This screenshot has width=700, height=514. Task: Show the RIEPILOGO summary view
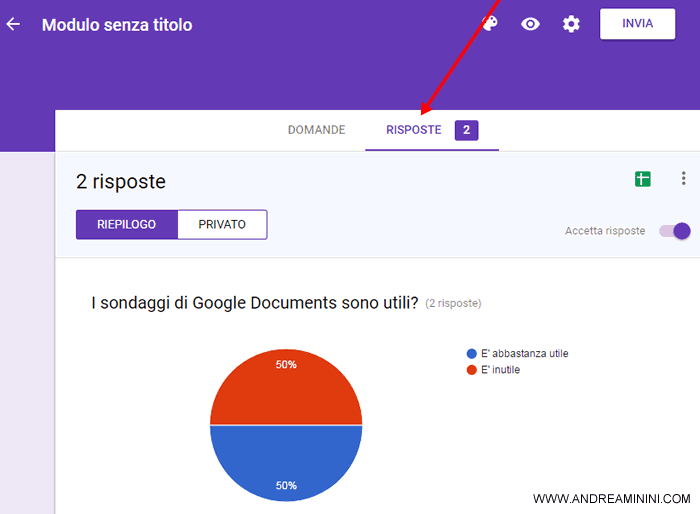pyautogui.click(x=127, y=224)
